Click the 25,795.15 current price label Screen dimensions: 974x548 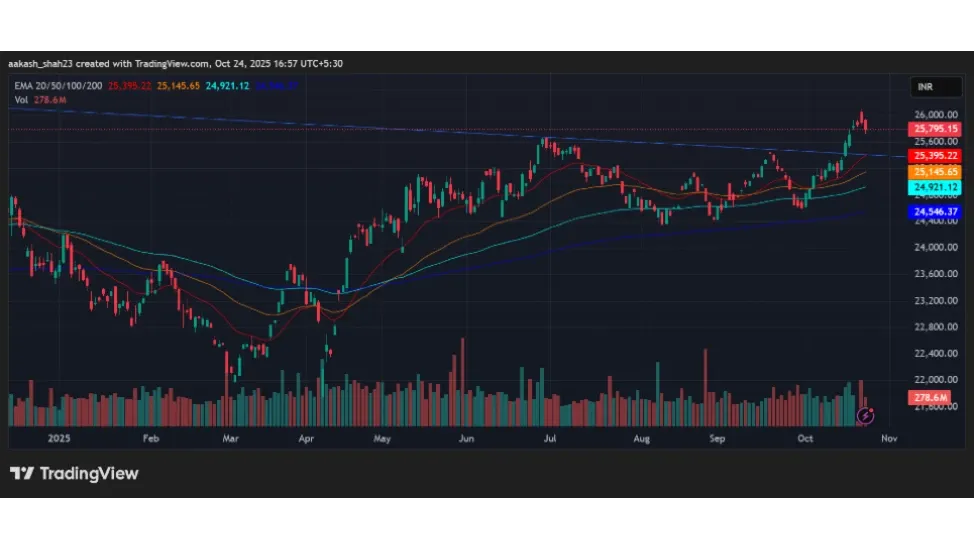[934, 130]
